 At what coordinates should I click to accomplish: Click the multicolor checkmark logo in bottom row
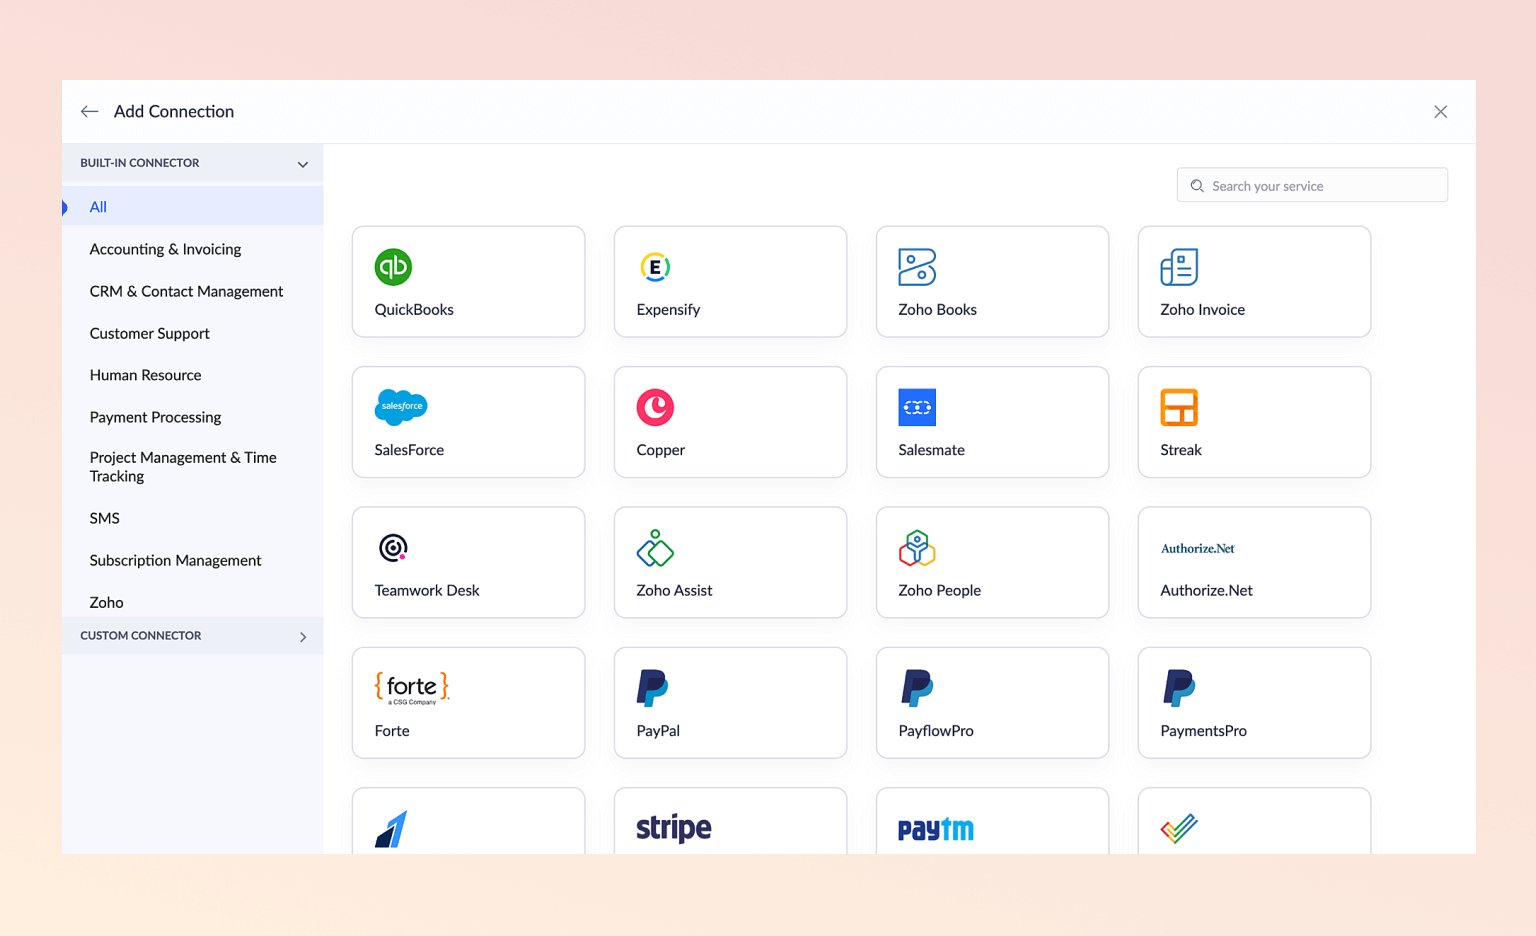(x=1179, y=828)
